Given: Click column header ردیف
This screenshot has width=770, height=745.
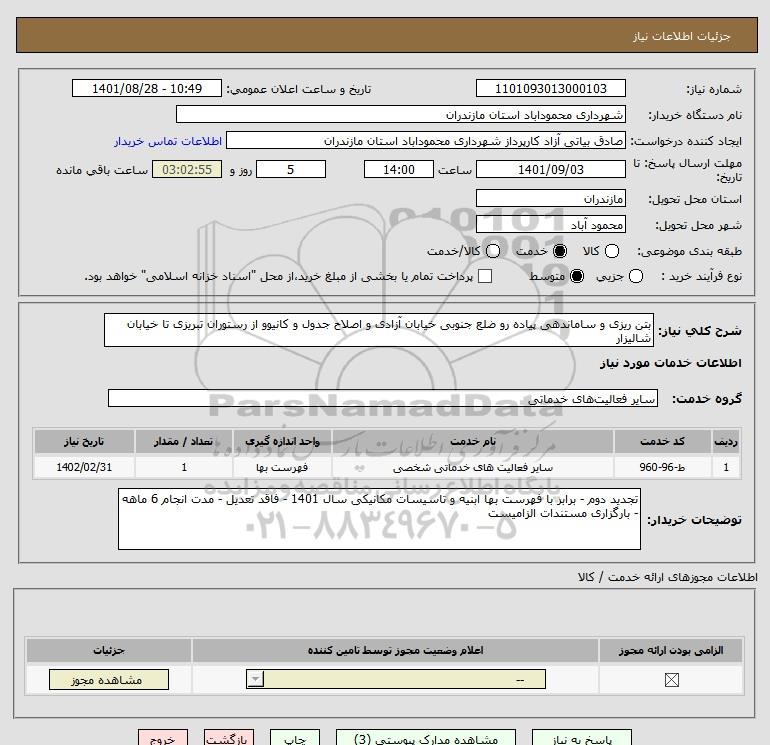Looking at the screenshot, I should click(x=726, y=441).
